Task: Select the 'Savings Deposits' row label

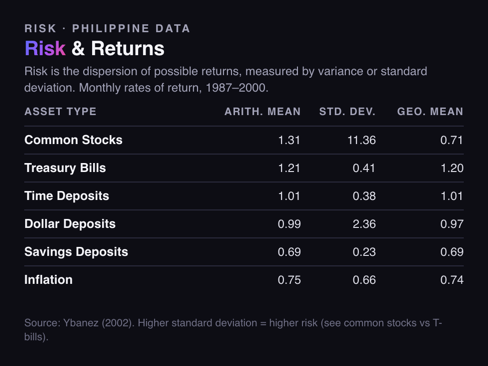Action: (x=76, y=252)
